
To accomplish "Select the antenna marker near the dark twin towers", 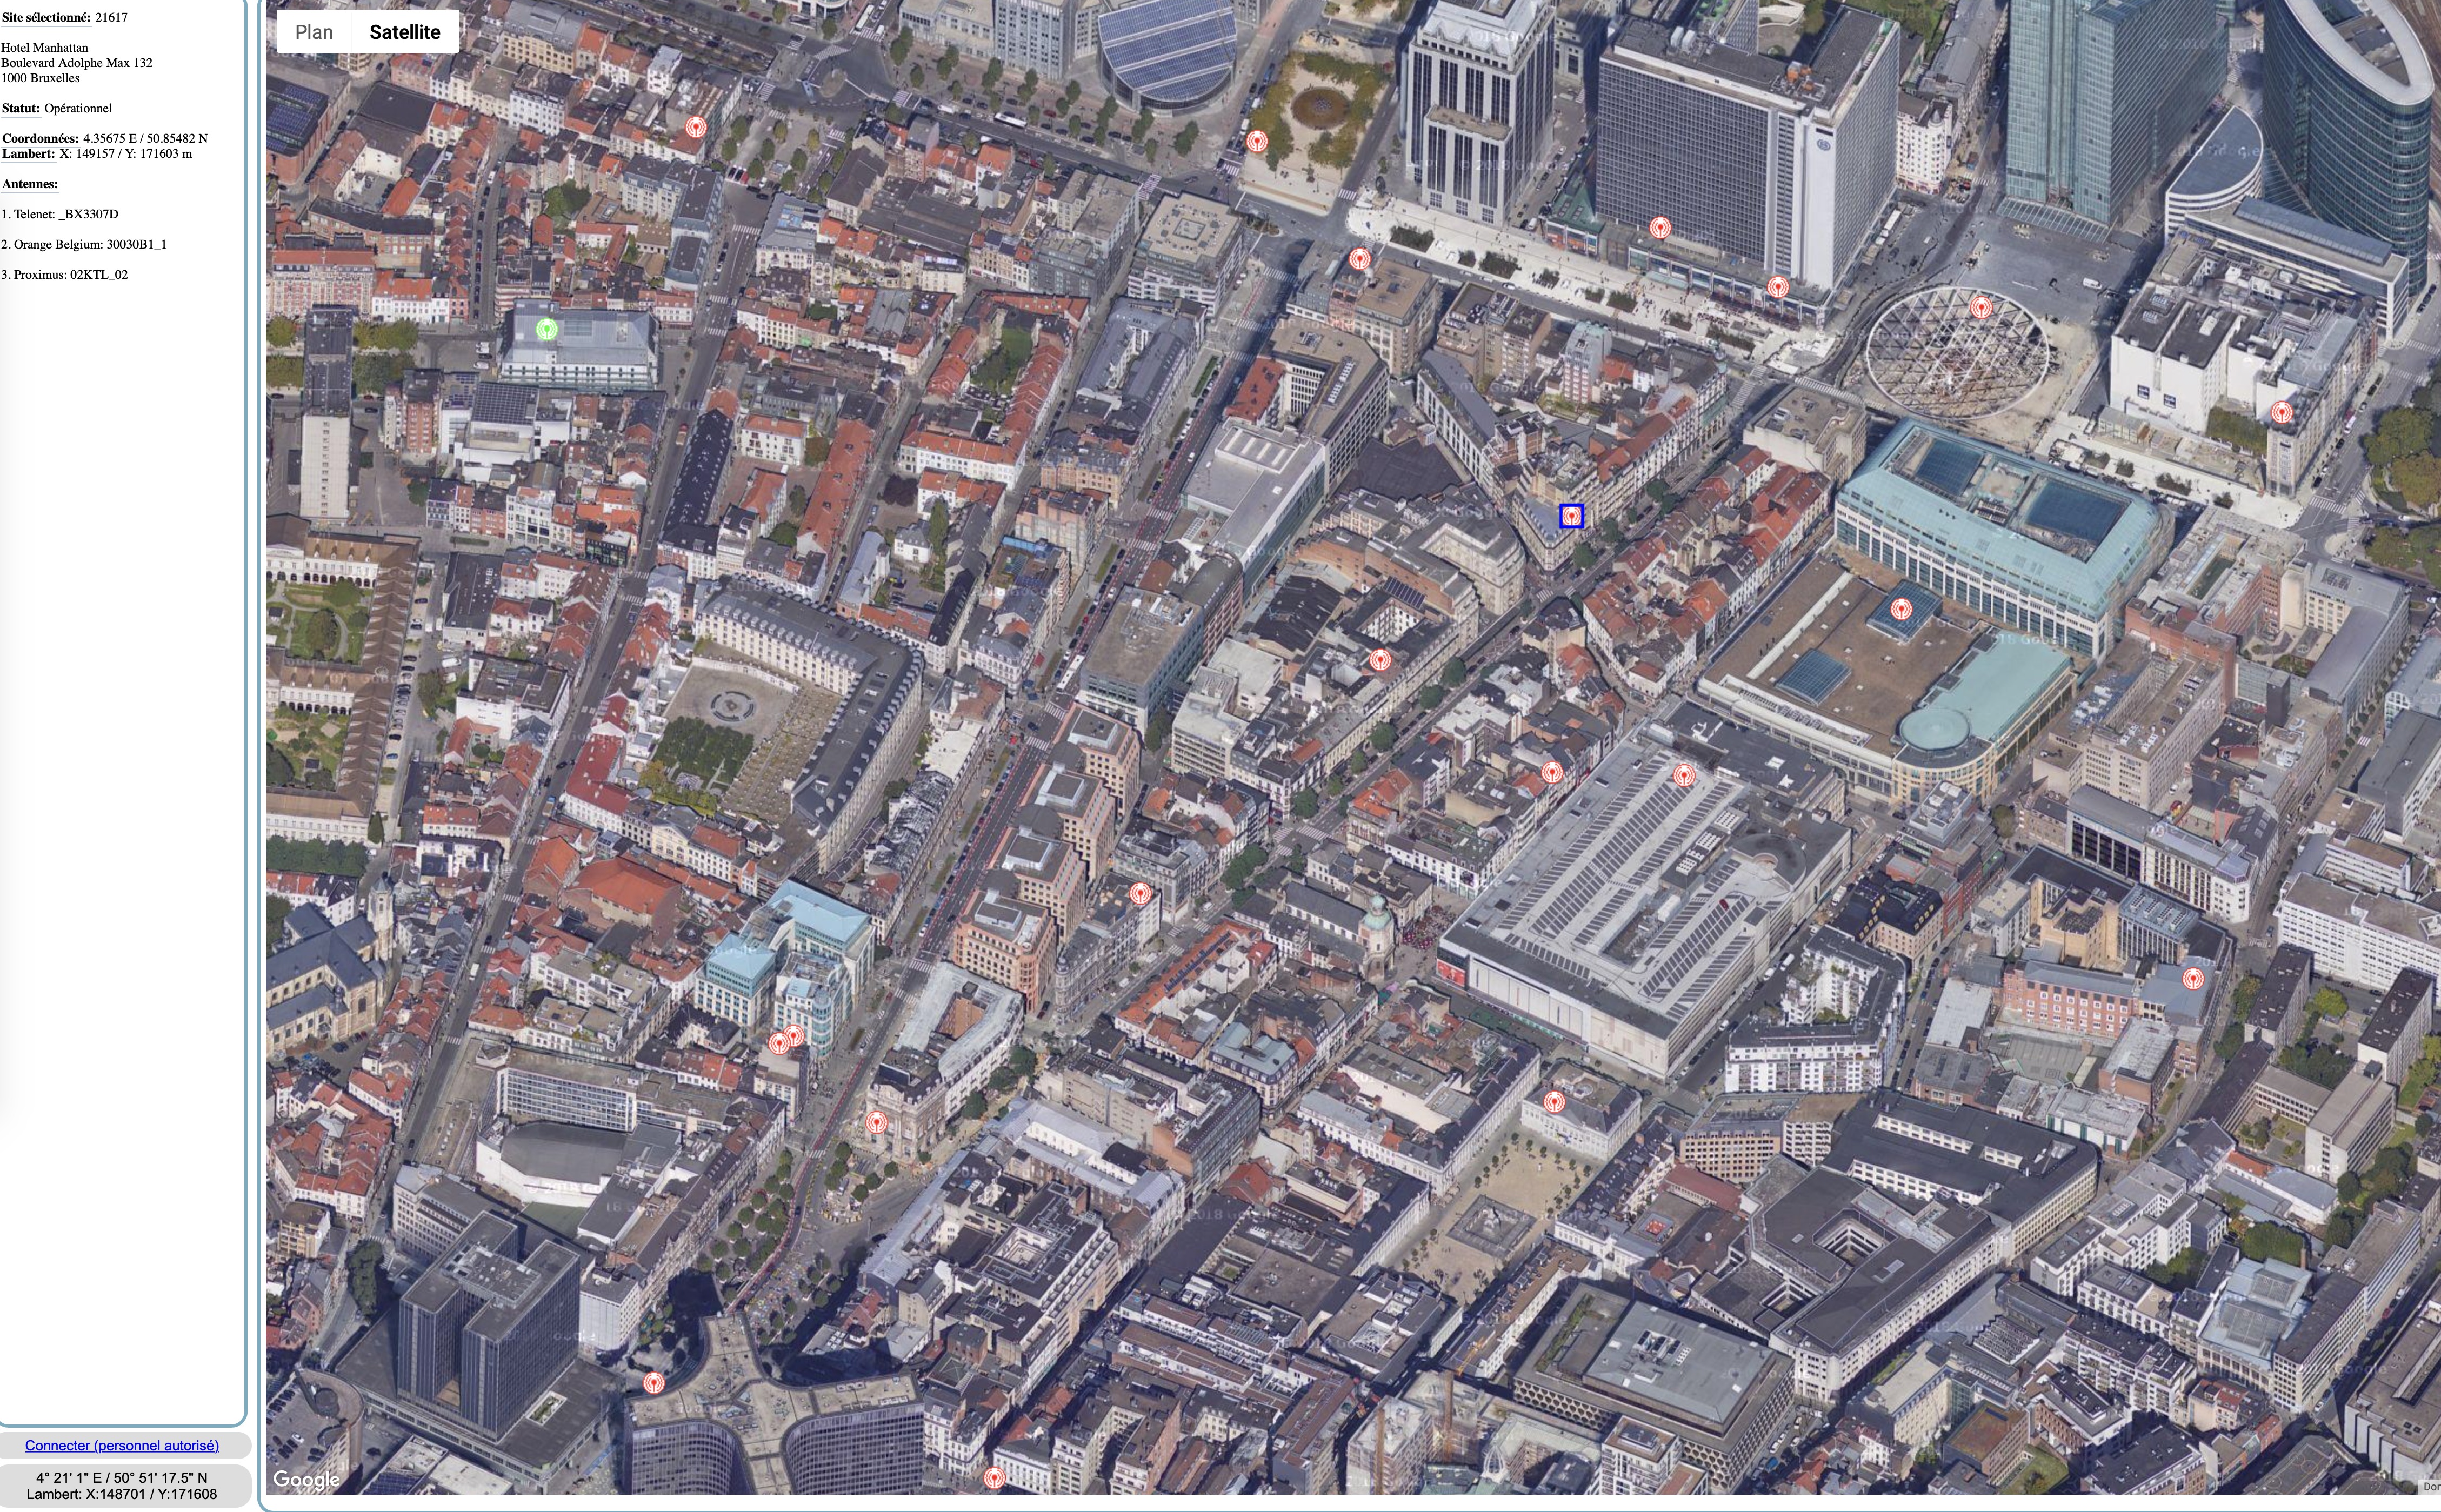I will (653, 1383).
